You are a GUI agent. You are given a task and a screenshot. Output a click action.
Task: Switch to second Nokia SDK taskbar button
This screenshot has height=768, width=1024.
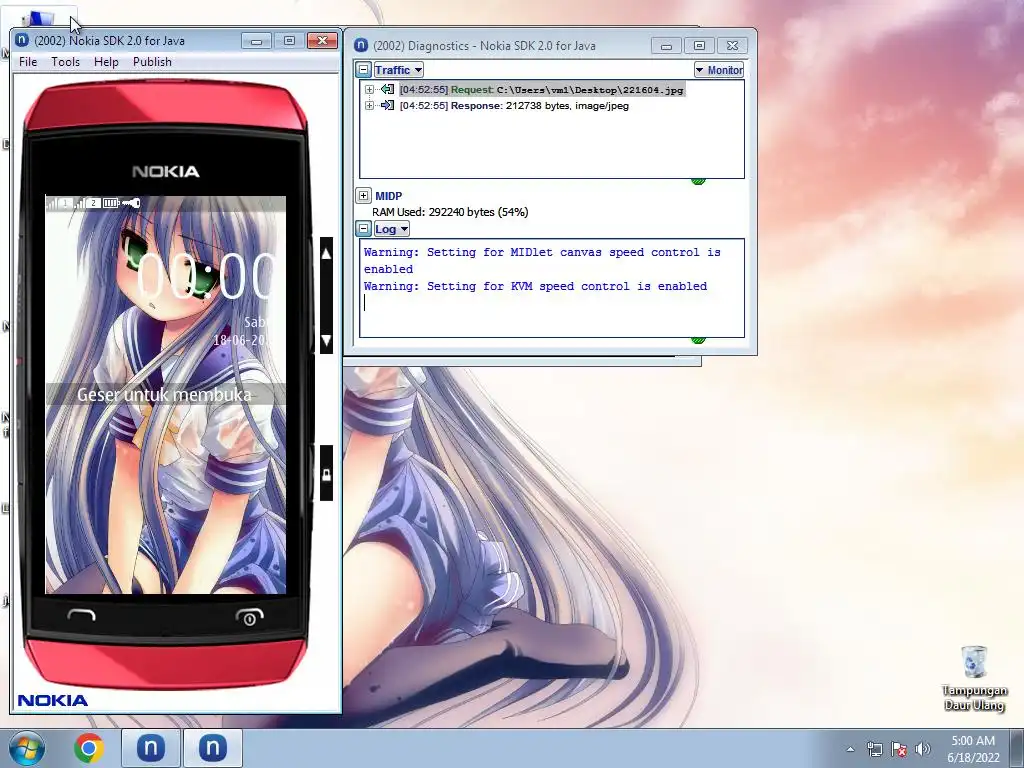point(212,748)
